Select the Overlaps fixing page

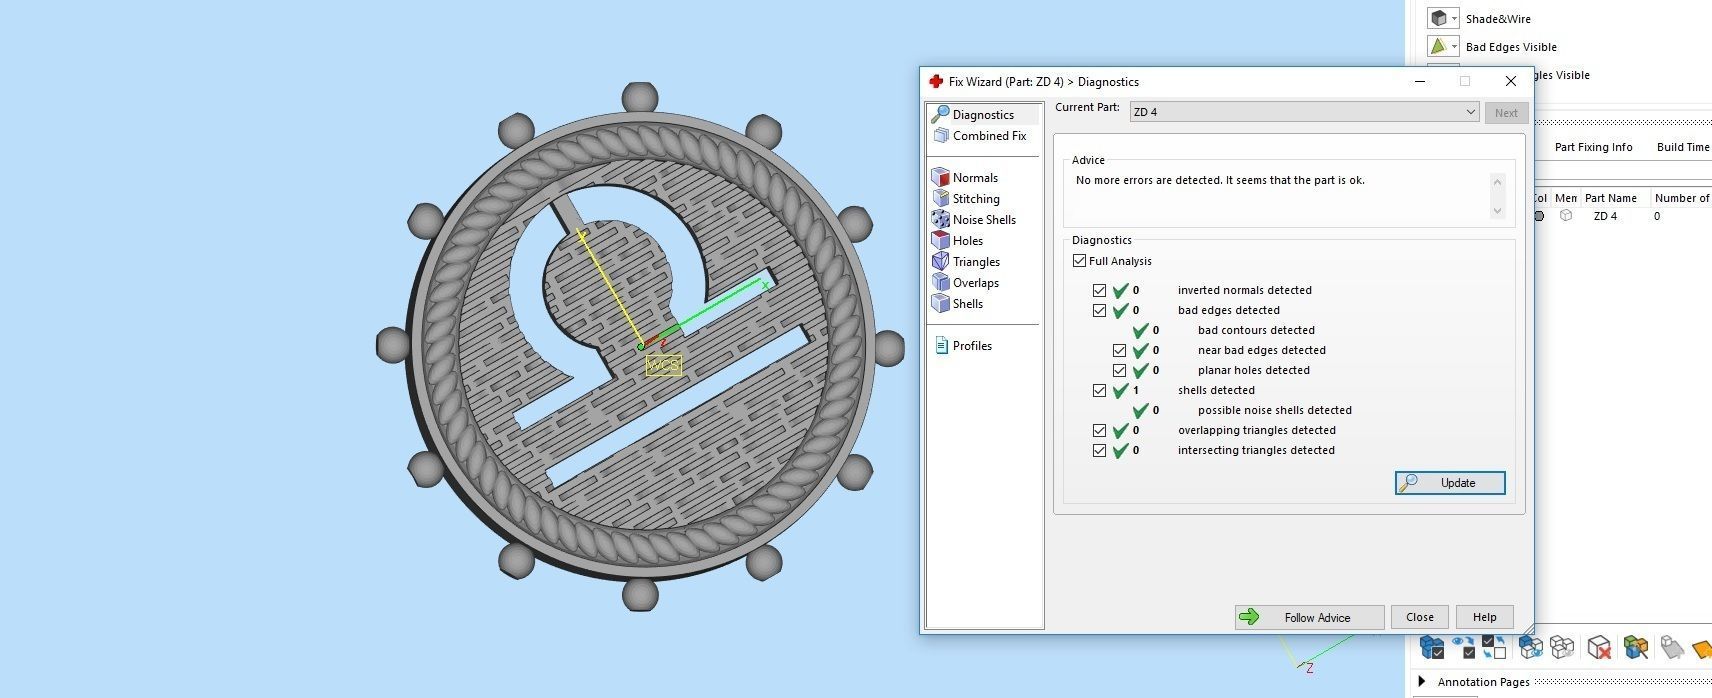tap(967, 283)
